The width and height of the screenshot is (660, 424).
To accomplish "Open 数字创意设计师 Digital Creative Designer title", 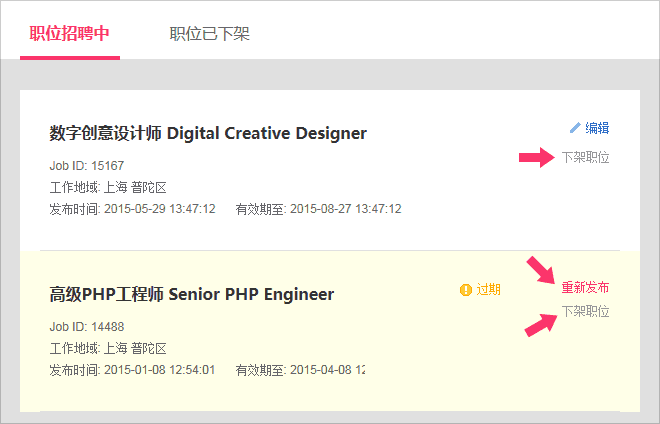I will click(x=208, y=133).
